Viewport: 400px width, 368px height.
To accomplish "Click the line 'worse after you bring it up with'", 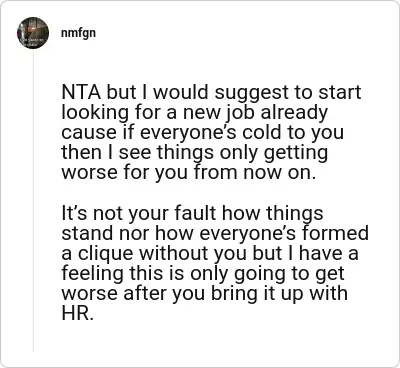I will click(205, 293).
